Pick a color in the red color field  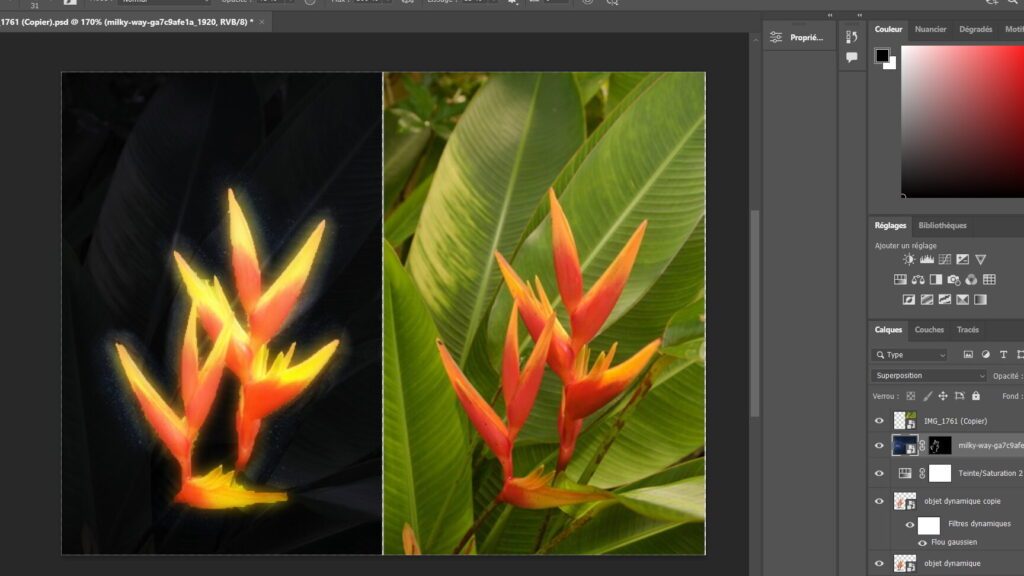coord(963,121)
